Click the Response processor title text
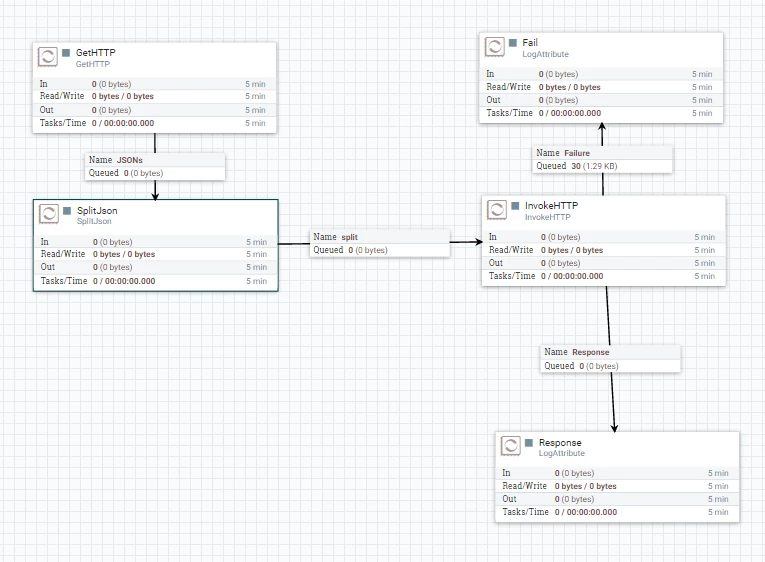Viewport: 765px width, 562px height. coord(560,442)
